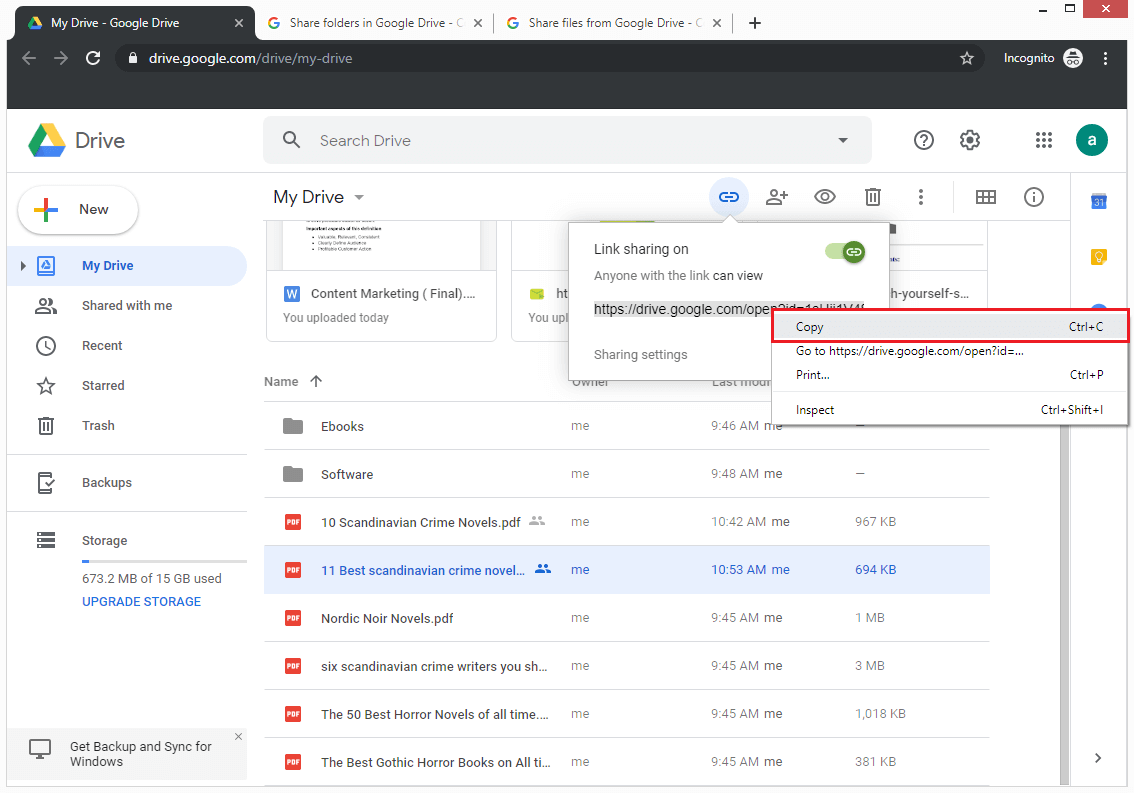
Task: Open the My Drive dropdown arrow
Action: (x=359, y=198)
